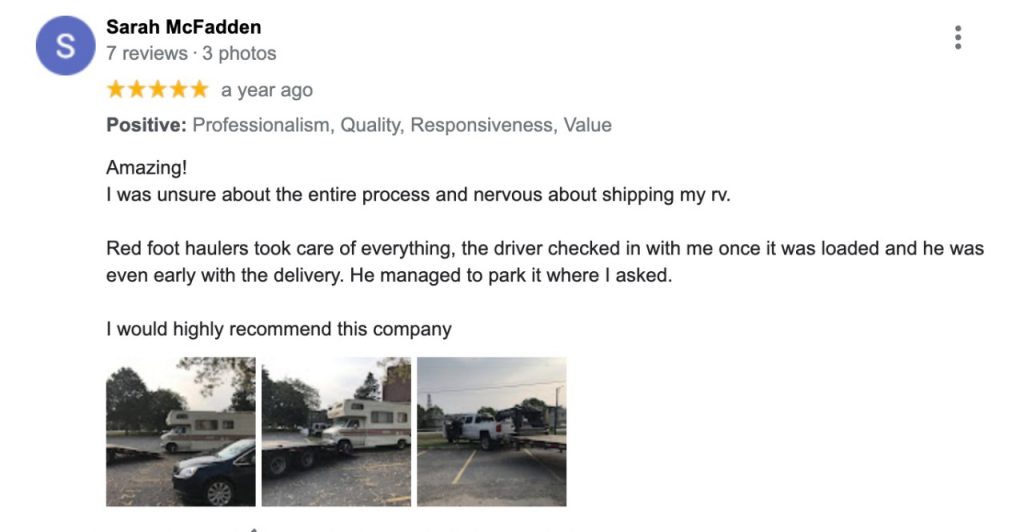Click the "a year ago" timestamp
Viewport: 1024px width, 532px height.
tap(267, 90)
